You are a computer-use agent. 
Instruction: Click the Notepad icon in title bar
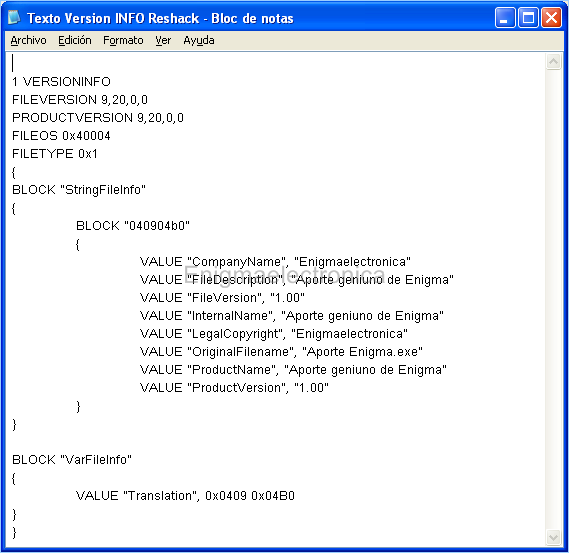click(x=14, y=17)
